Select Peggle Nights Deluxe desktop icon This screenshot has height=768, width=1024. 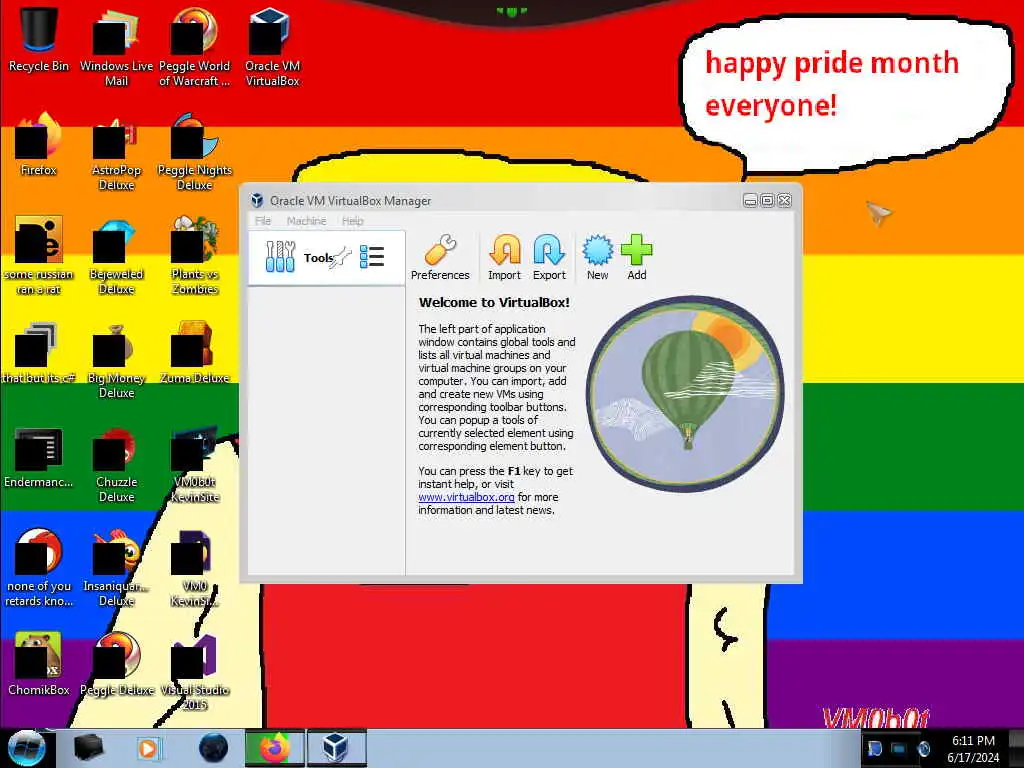[194, 152]
